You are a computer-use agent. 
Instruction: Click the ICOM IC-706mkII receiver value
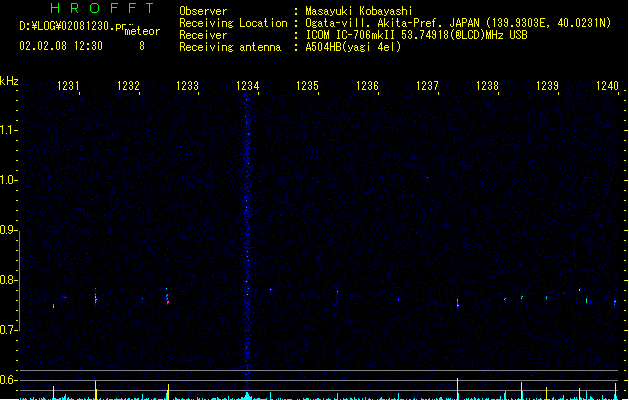pos(416,35)
